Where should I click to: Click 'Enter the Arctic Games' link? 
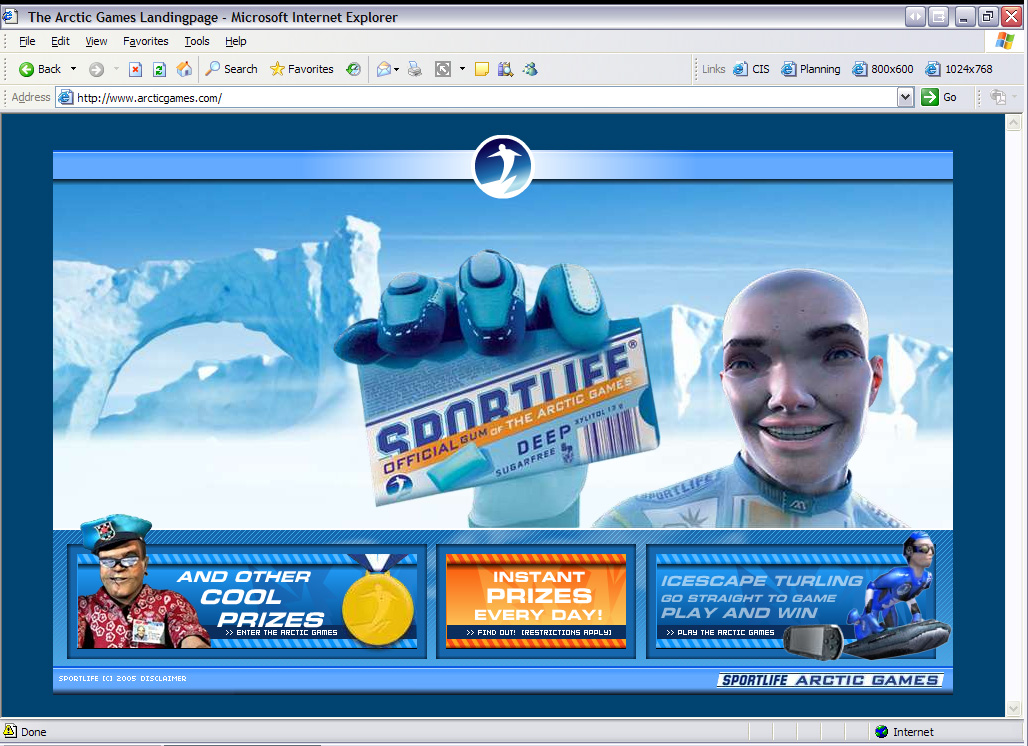(281, 633)
